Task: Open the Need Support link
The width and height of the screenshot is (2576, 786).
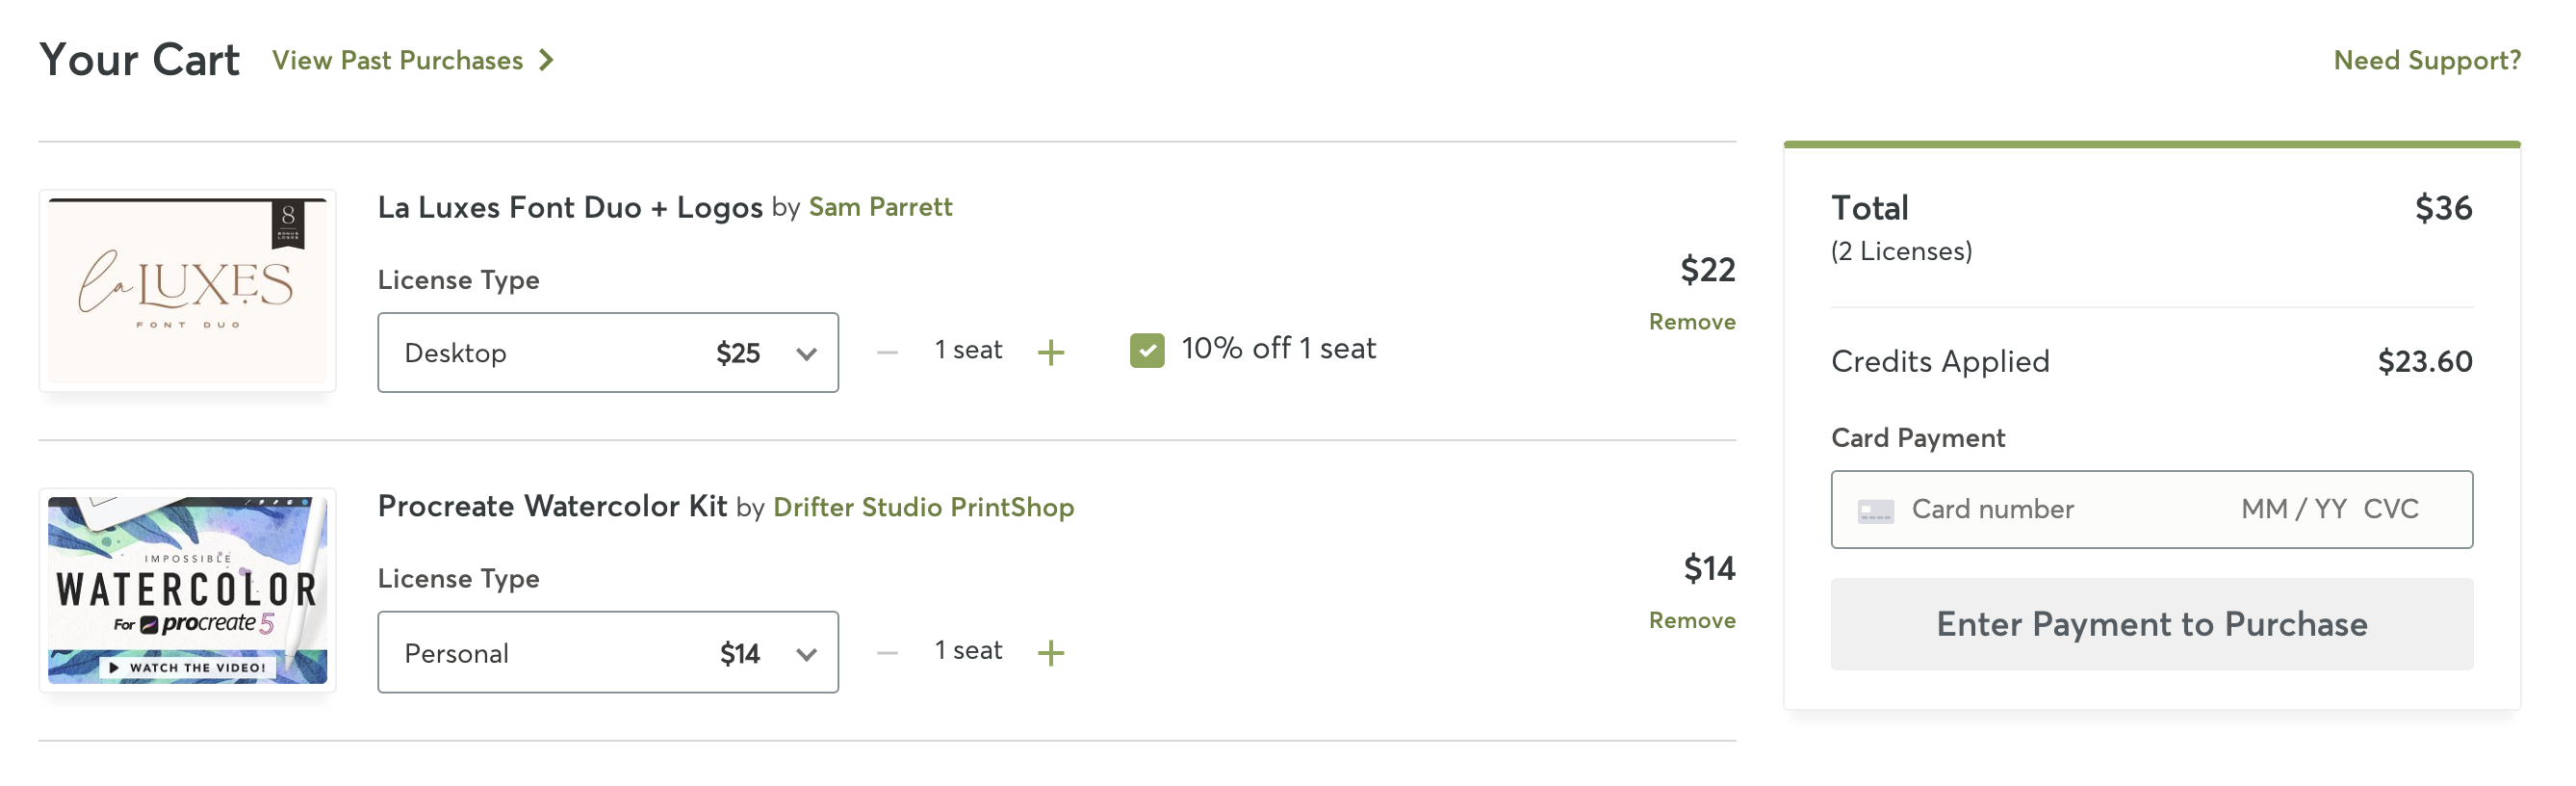Action: pos(2427,60)
